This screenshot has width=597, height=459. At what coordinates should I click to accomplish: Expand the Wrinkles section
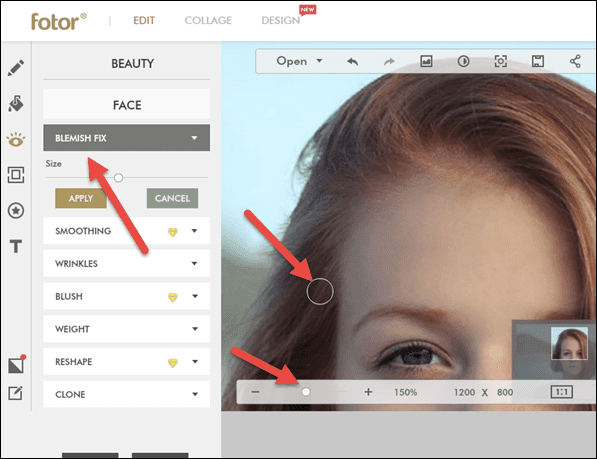pyautogui.click(x=126, y=263)
